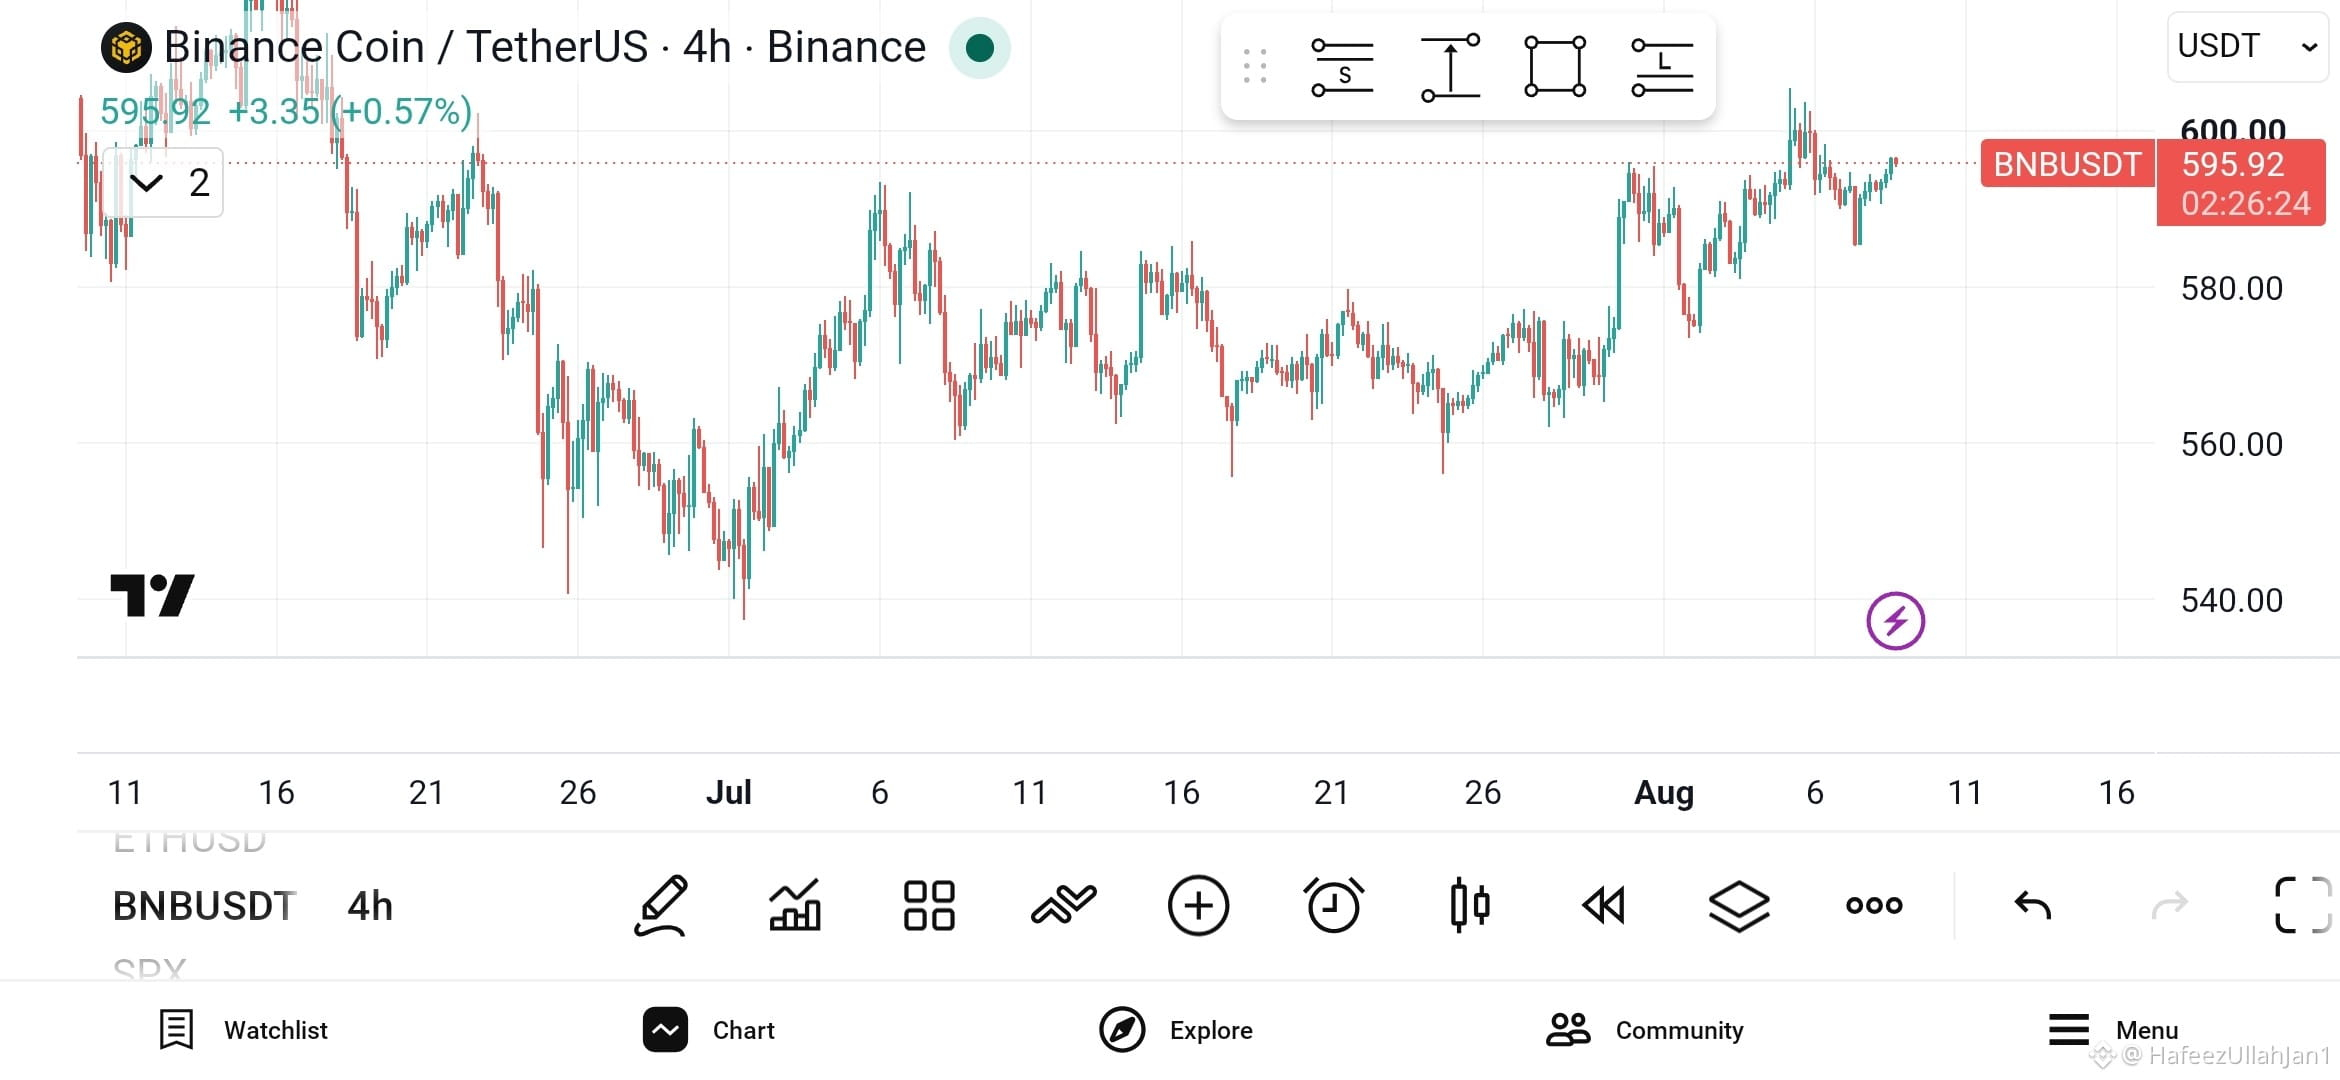Tap the green market status indicator
The image size is (2340, 1080).
click(980, 48)
